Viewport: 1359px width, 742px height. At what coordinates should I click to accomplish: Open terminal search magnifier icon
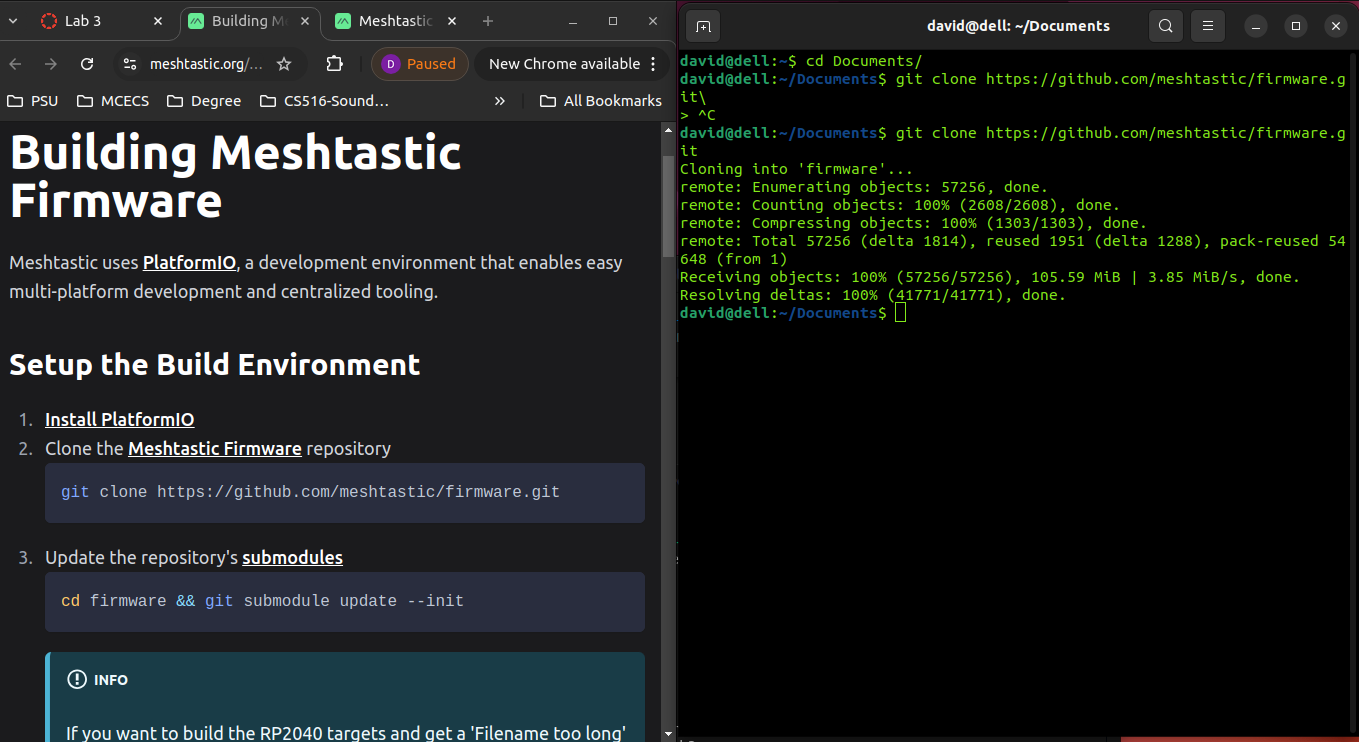1166,27
